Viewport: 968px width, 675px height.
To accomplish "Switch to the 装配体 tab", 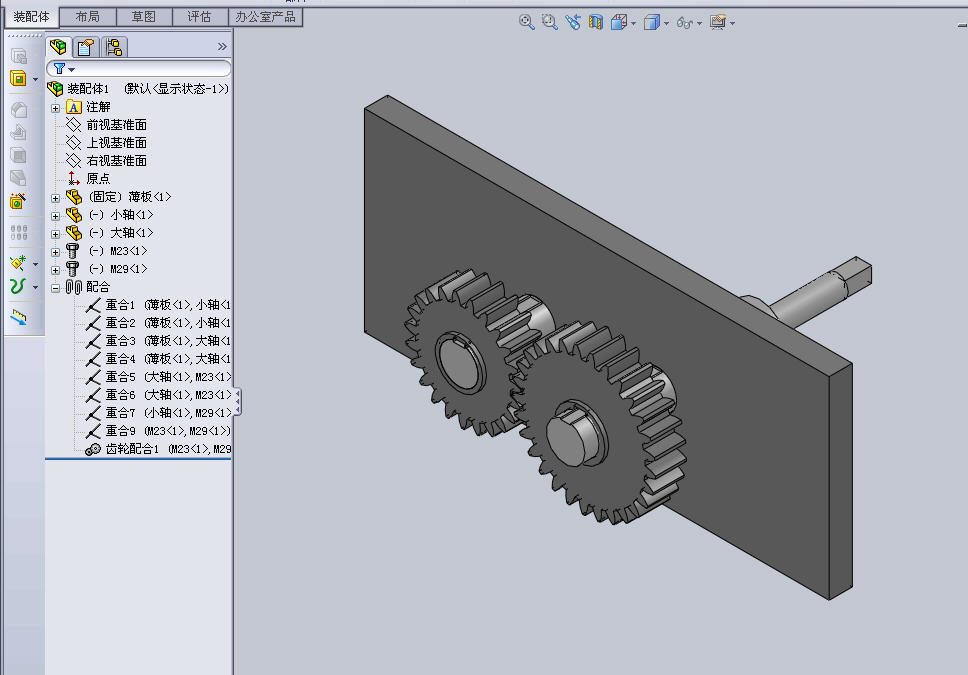I will point(31,17).
